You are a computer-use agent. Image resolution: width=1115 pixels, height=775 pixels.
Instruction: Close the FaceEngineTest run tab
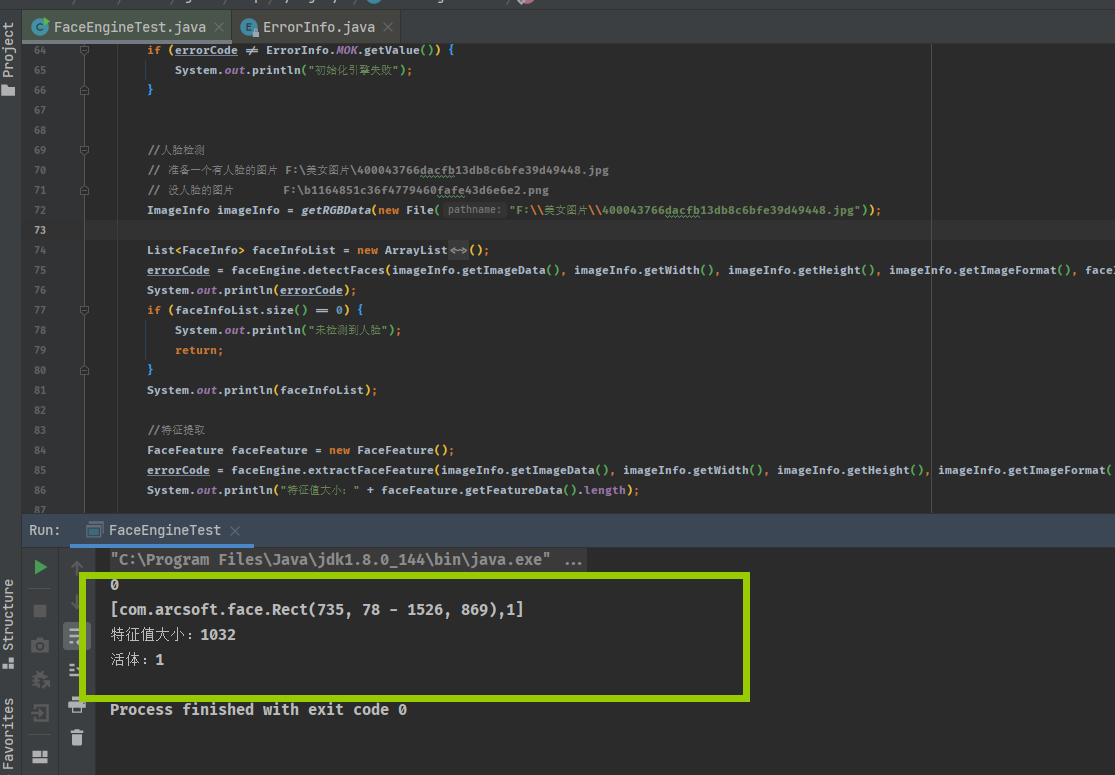point(235,530)
